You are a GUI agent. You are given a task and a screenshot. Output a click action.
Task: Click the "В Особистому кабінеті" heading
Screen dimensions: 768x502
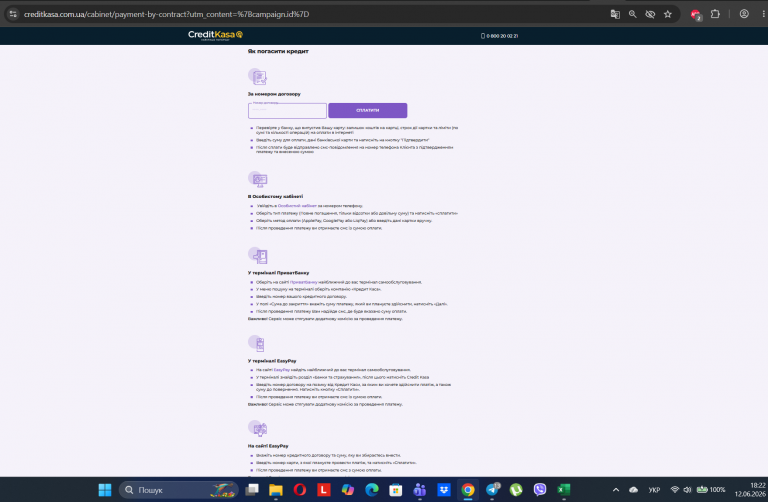[x=275, y=196]
